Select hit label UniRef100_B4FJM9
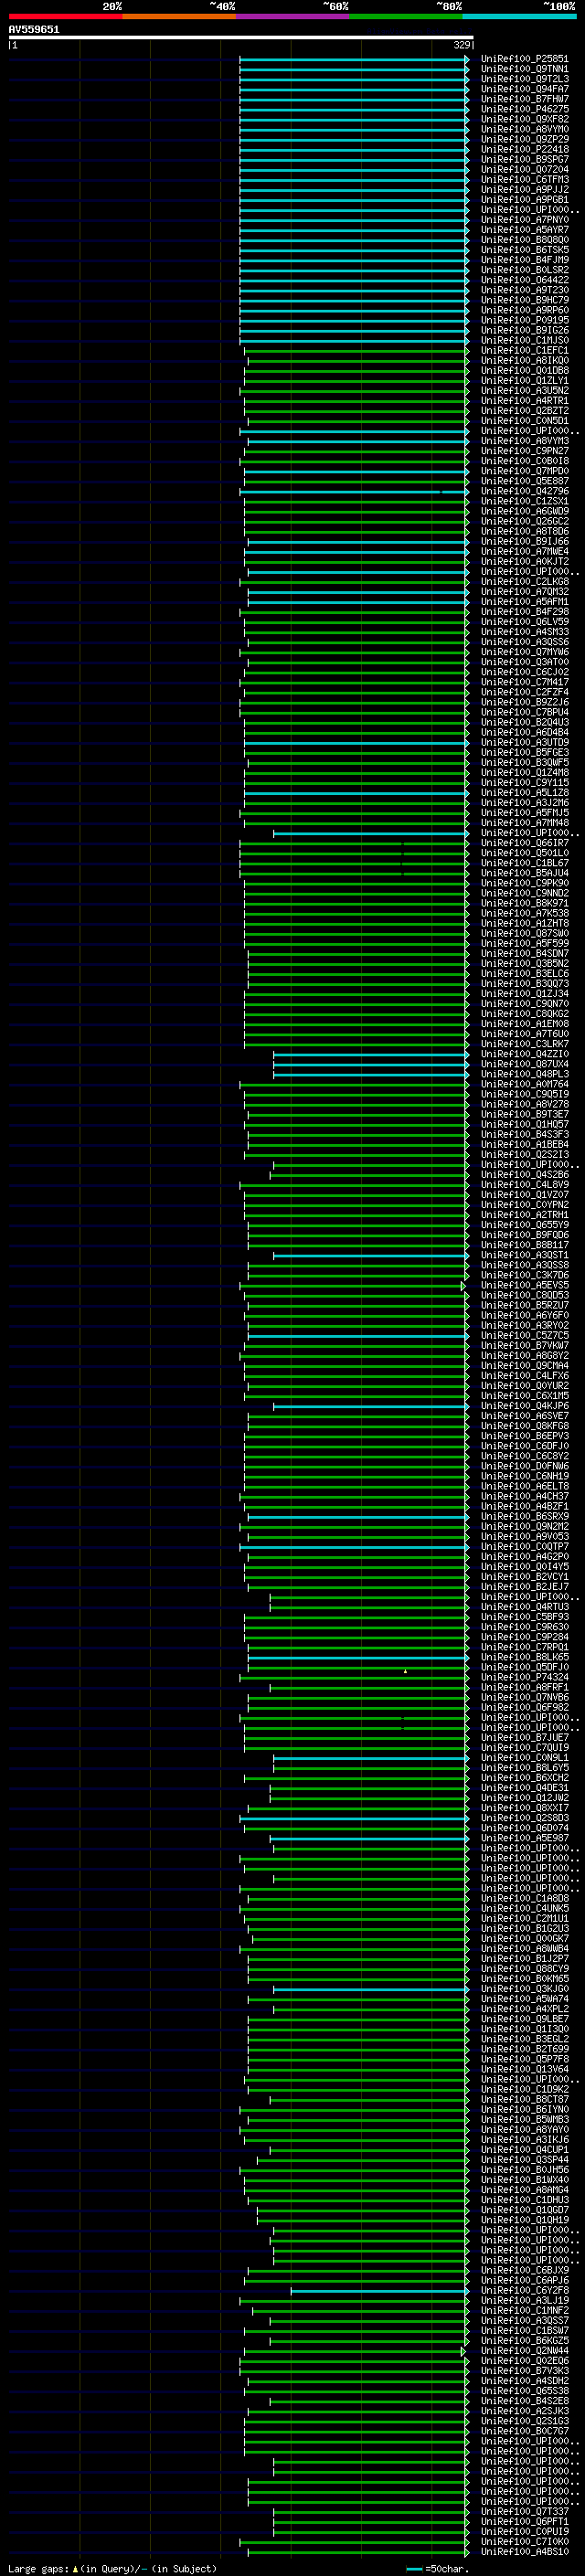Screen dimensions: 585x2576 pos(524,260)
